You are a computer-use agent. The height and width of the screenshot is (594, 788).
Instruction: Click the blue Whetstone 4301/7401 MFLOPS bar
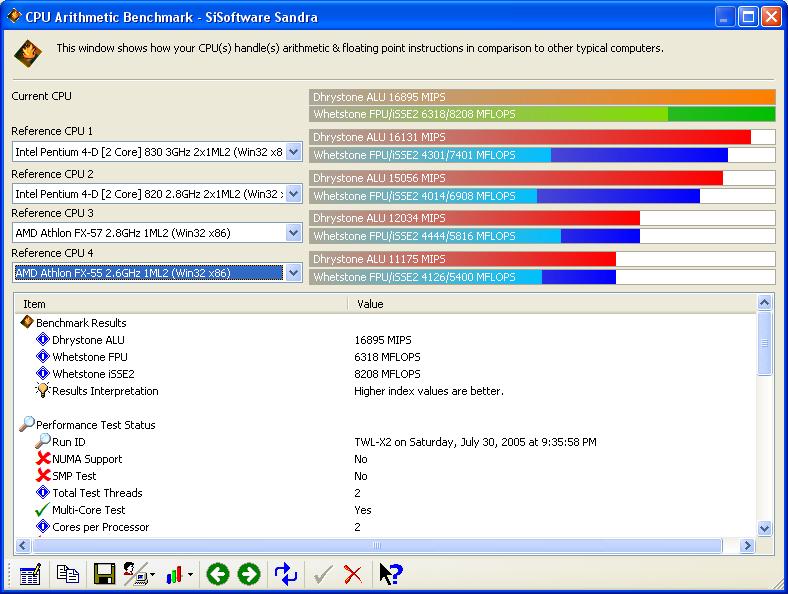[542, 155]
